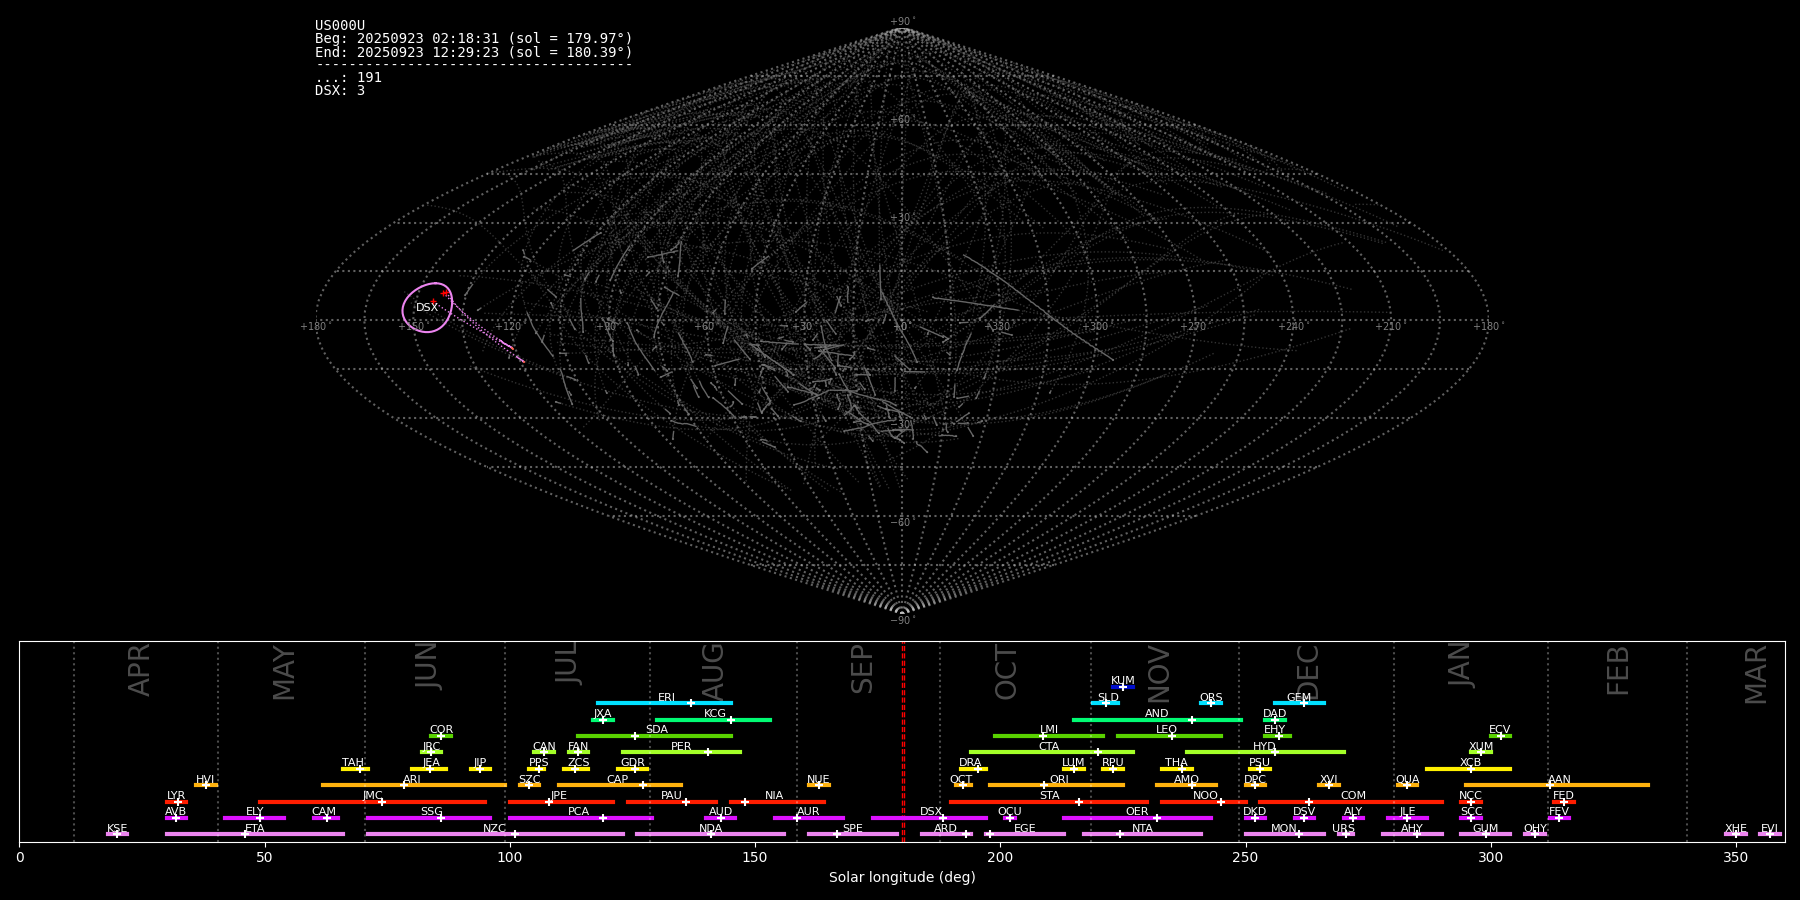Image resolution: width=1800 pixels, height=900 pixels.
Task: Click the AAN orange activity bar
Action: pos(1557,785)
